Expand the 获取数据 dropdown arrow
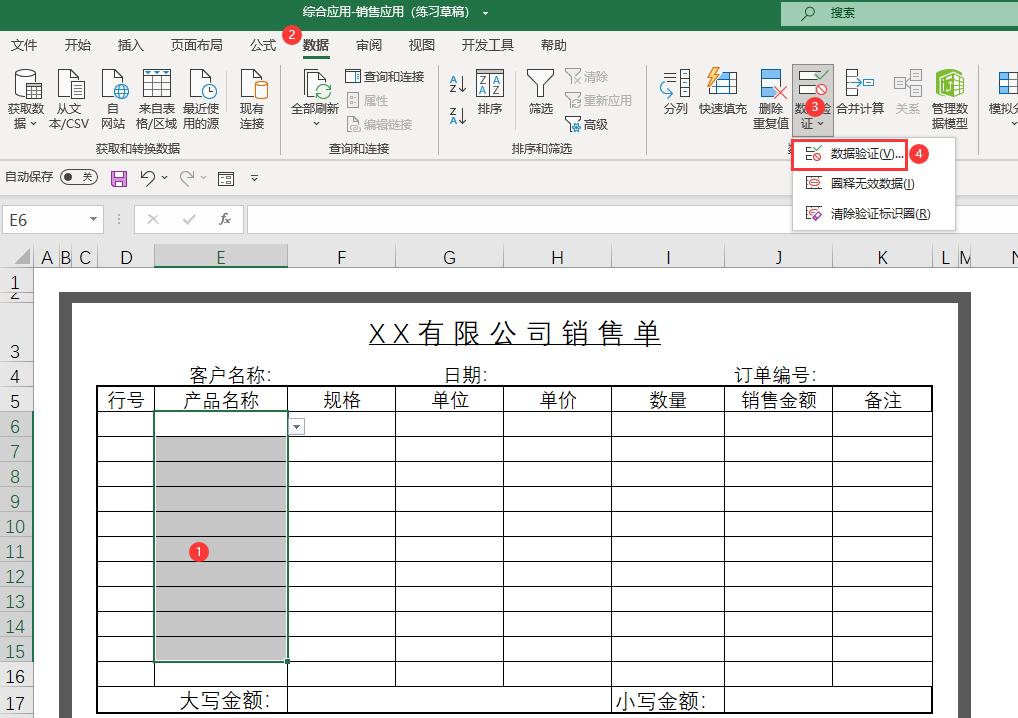1018x718 pixels. [34, 123]
